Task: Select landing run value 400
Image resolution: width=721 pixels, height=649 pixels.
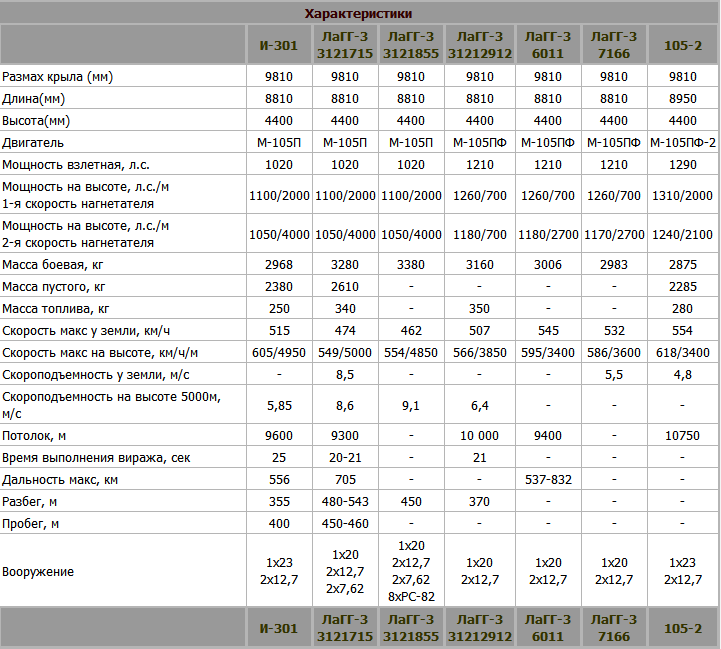Action: (x=279, y=524)
